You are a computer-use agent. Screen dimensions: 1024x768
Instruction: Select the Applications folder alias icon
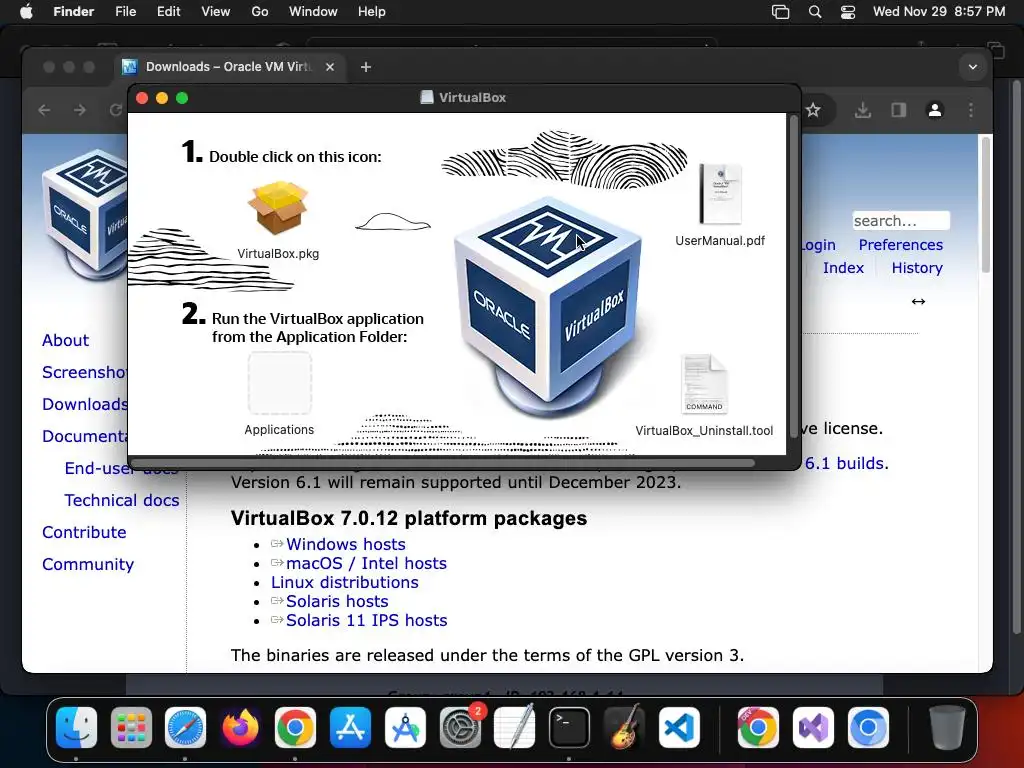[280, 383]
